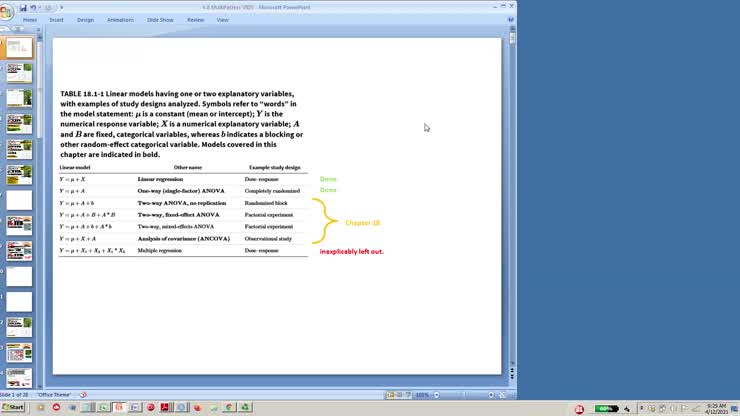
Task: Switch to the Animations ribbon tab
Action: tap(120, 20)
